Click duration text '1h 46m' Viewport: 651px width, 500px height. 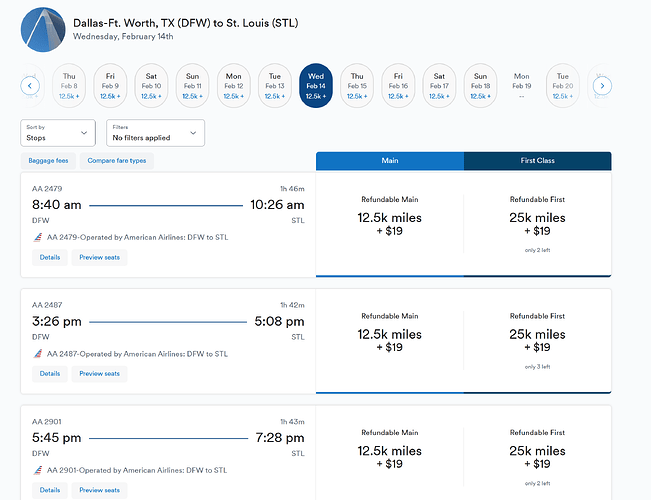pos(292,189)
